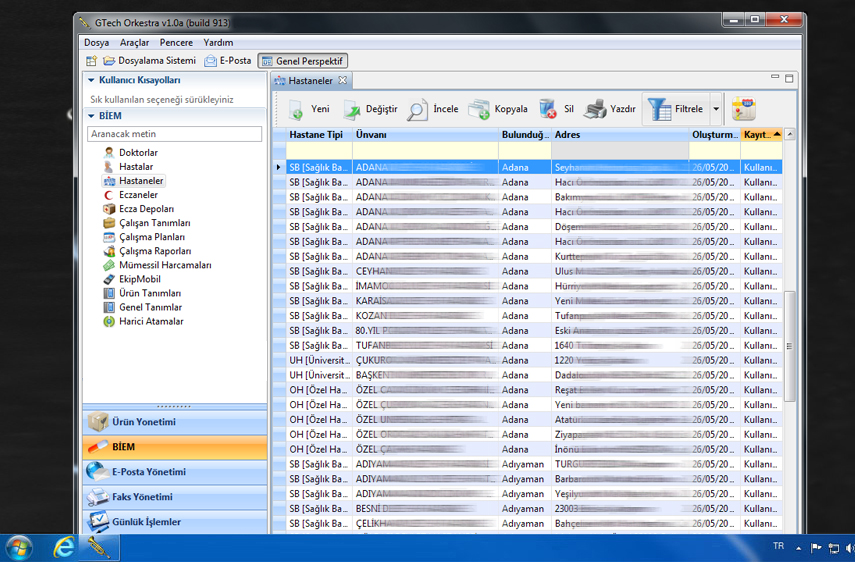855x562 pixels.
Task: Open EkipMobil item
Action: pyautogui.click(x=140, y=279)
